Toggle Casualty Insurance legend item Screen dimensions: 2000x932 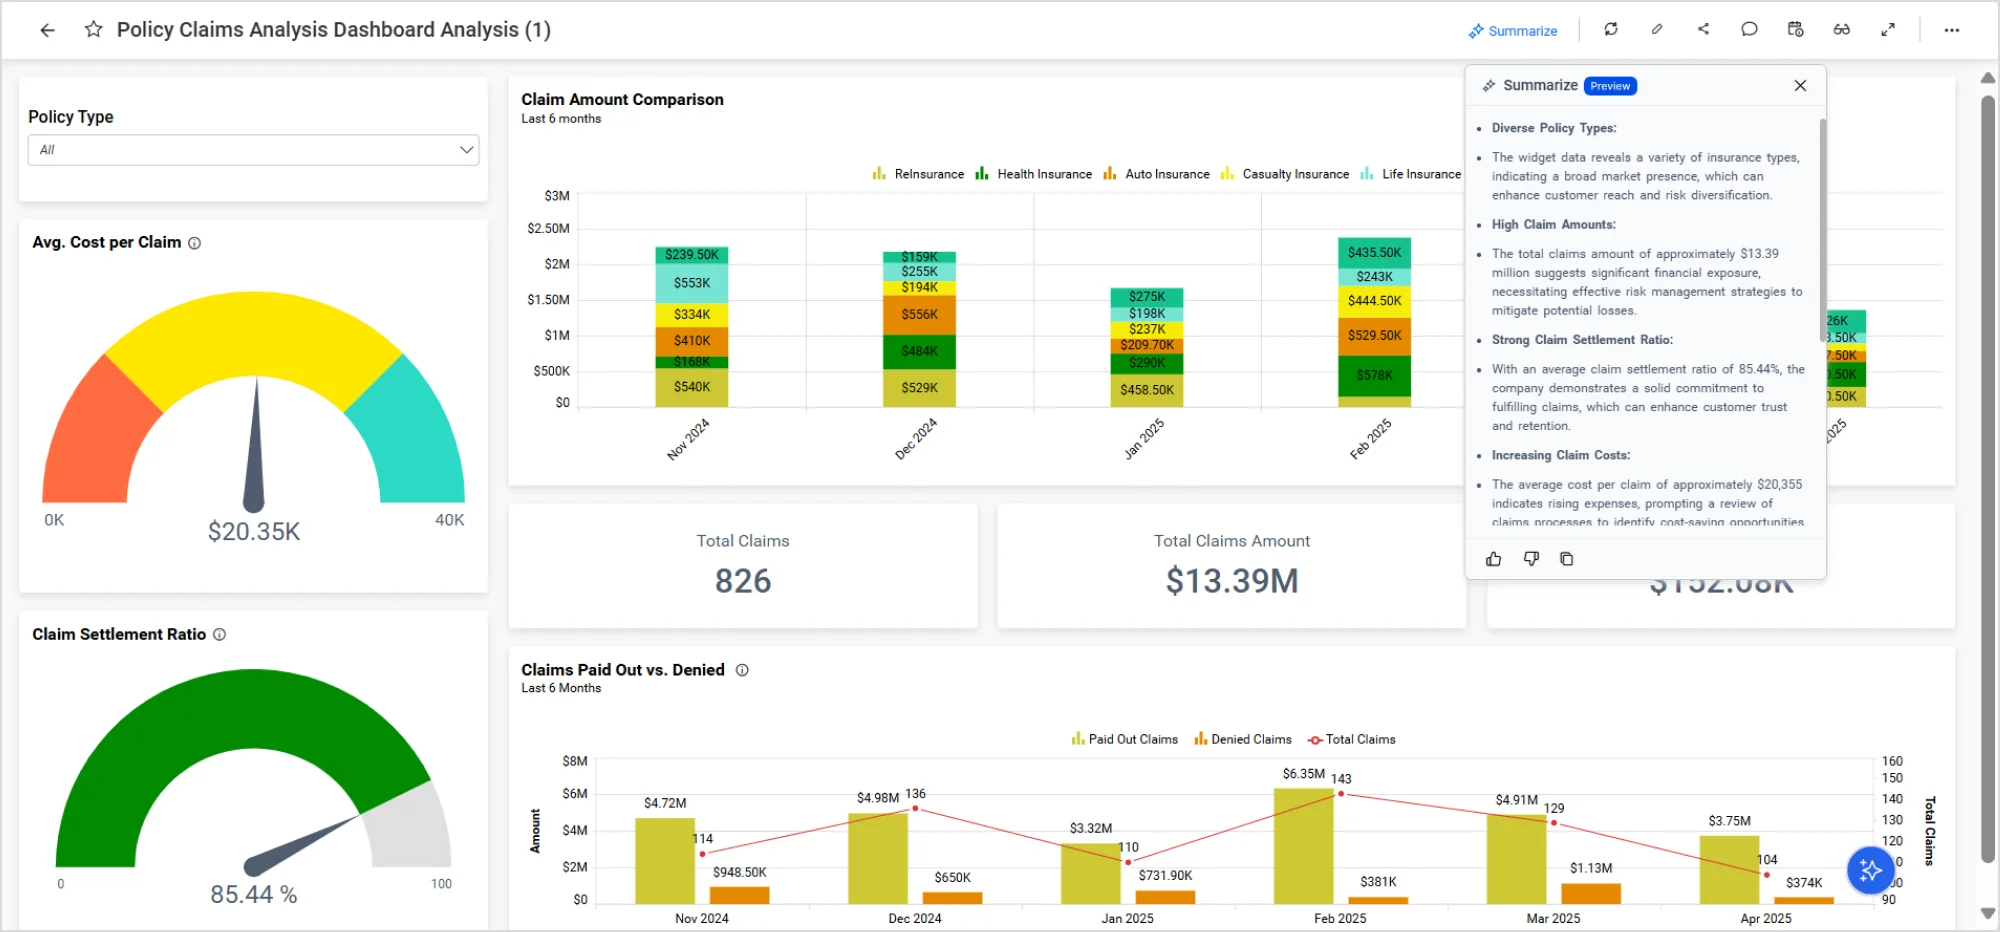pos(1284,174)
